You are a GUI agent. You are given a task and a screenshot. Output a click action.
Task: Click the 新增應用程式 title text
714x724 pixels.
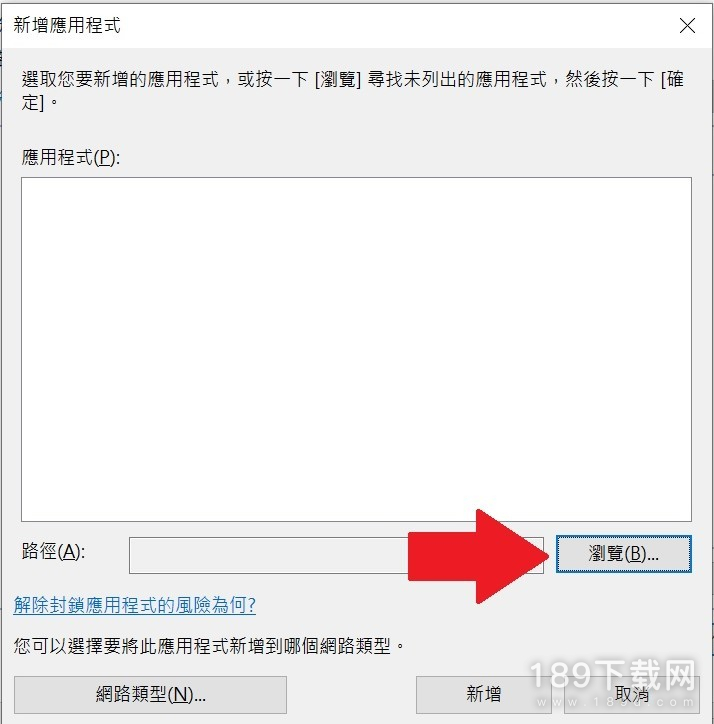tap(67, 25)
